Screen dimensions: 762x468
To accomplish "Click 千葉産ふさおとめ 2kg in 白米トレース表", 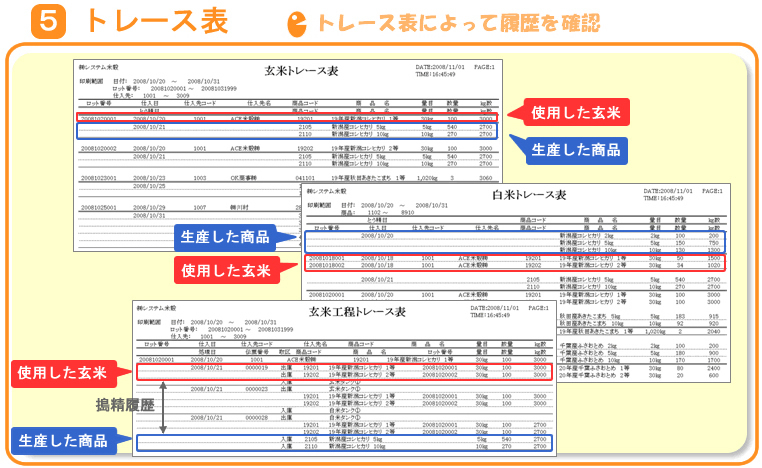I will pos(589,346).
